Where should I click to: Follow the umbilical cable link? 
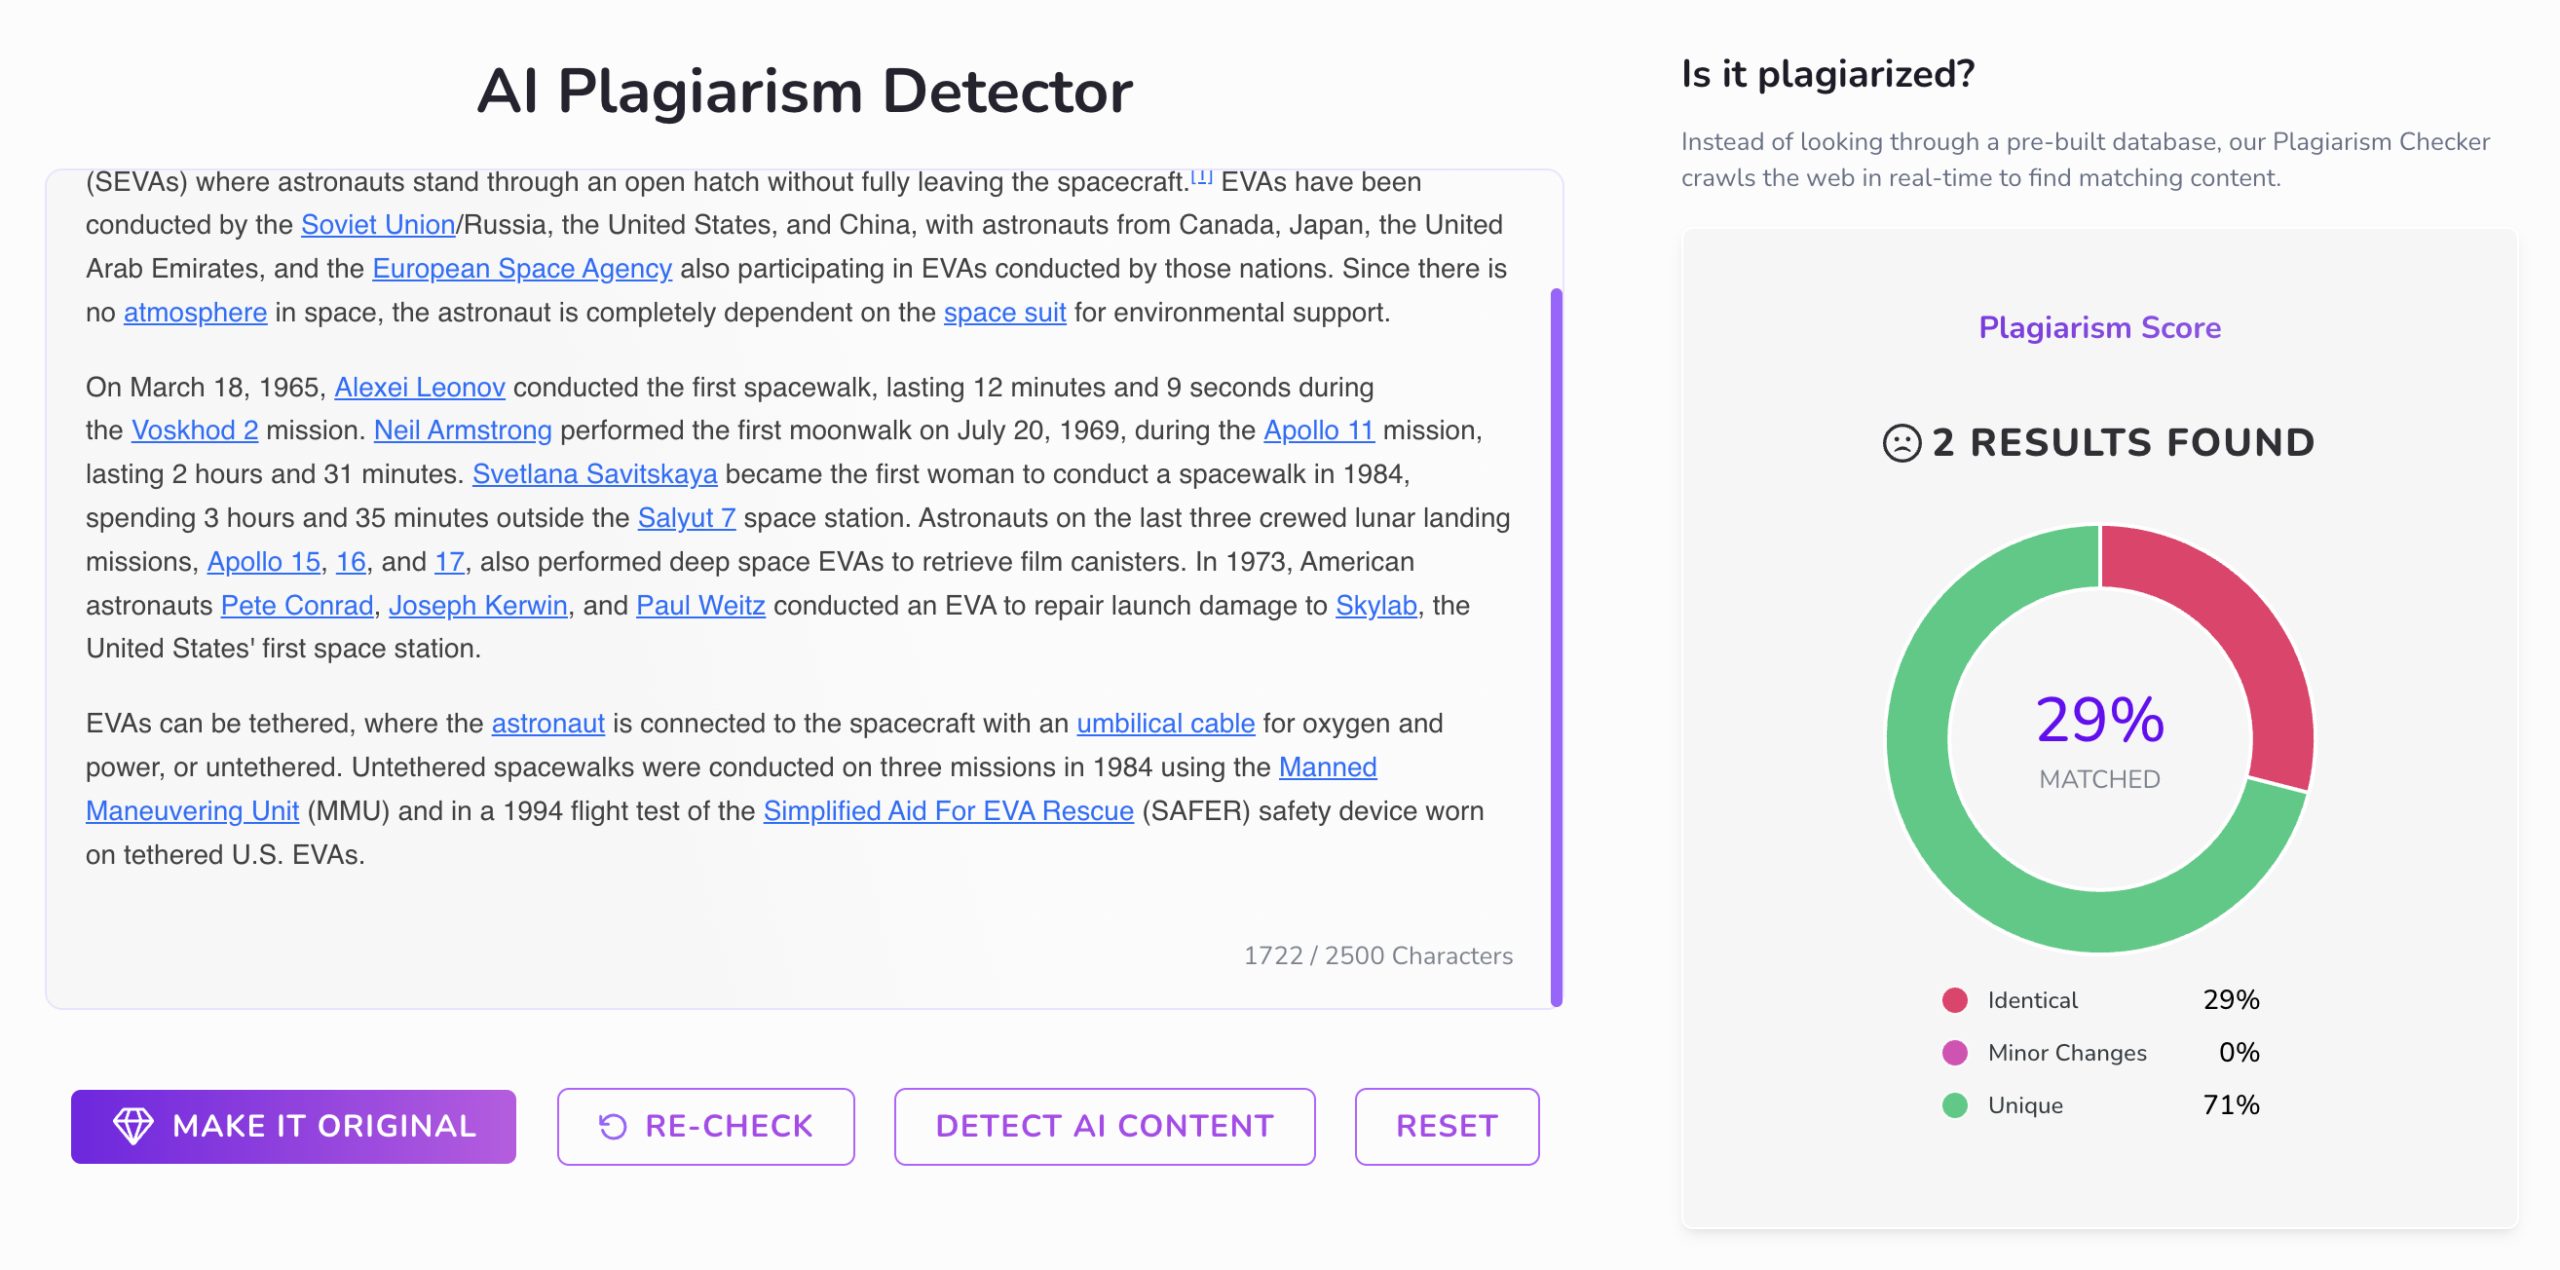point(1165,723)
